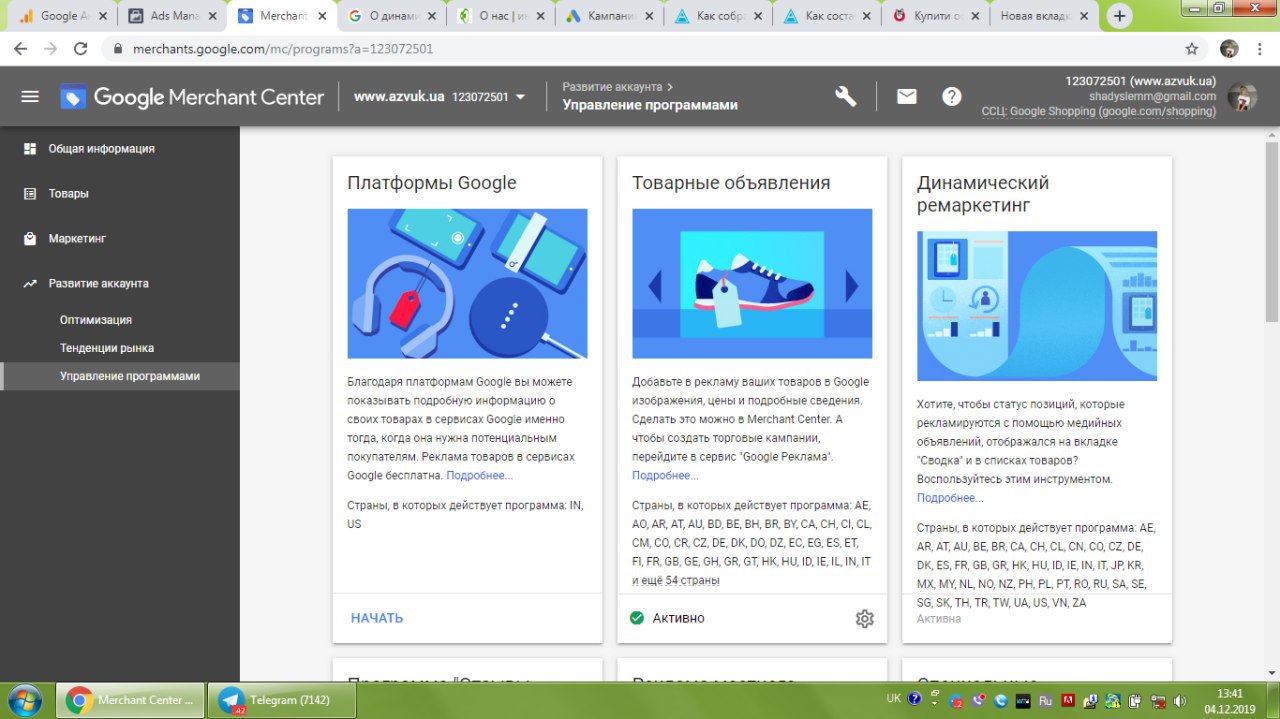Open Telegram from the taskbar
Image resolution: width=1280 pixels, height=719 pixels.
point(281,700)
